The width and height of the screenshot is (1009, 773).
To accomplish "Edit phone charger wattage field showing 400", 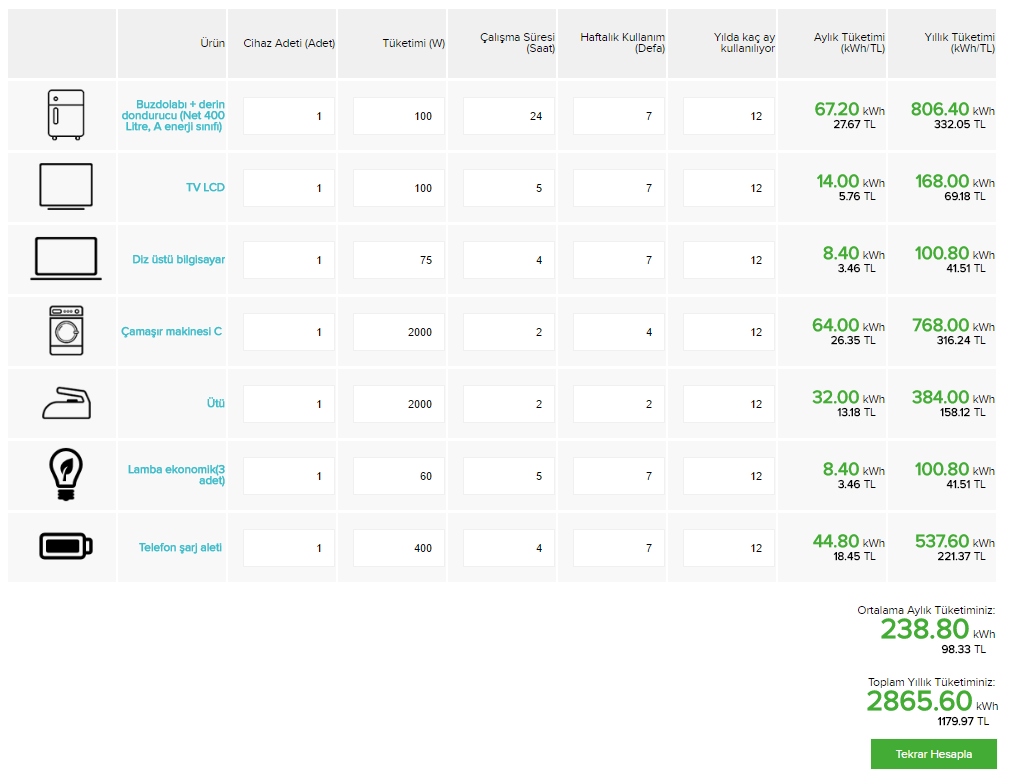I will [x=399, y=548].
